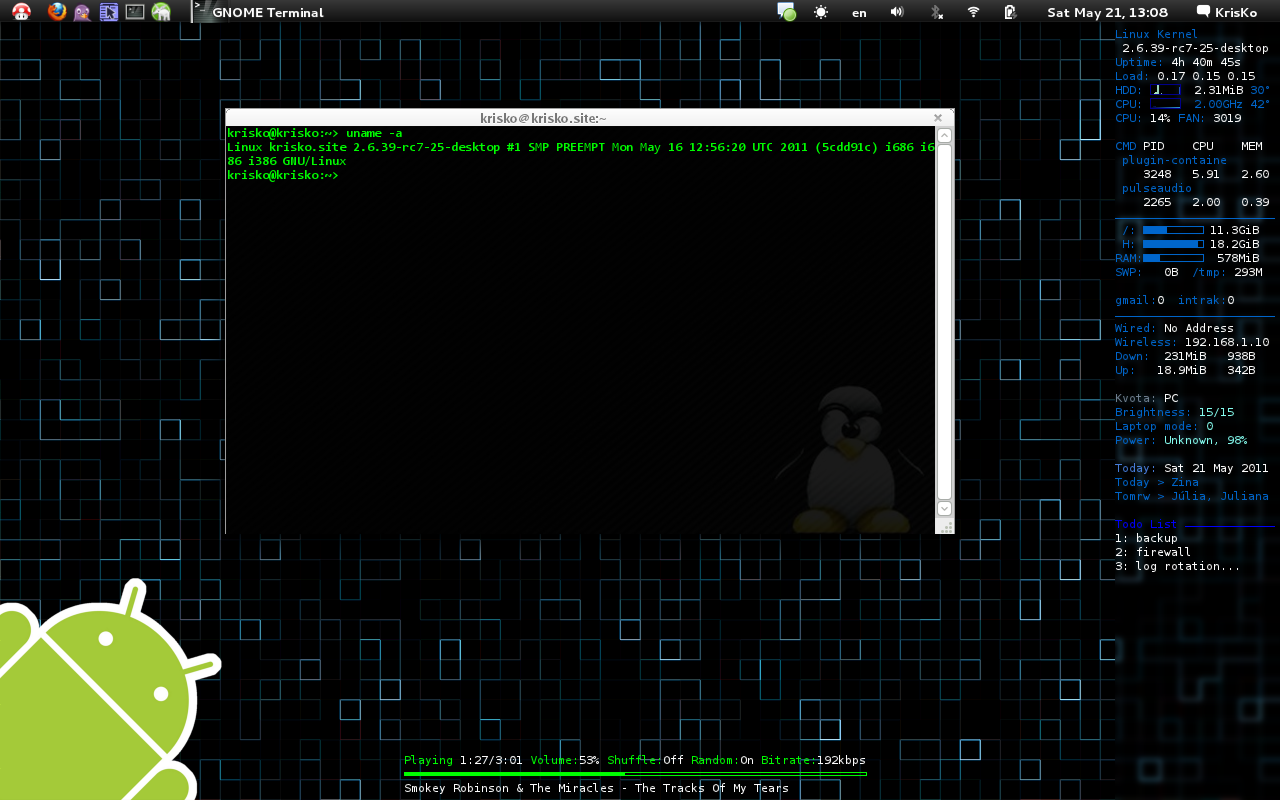Open the red mushroom launcher icon

(21, 12)
